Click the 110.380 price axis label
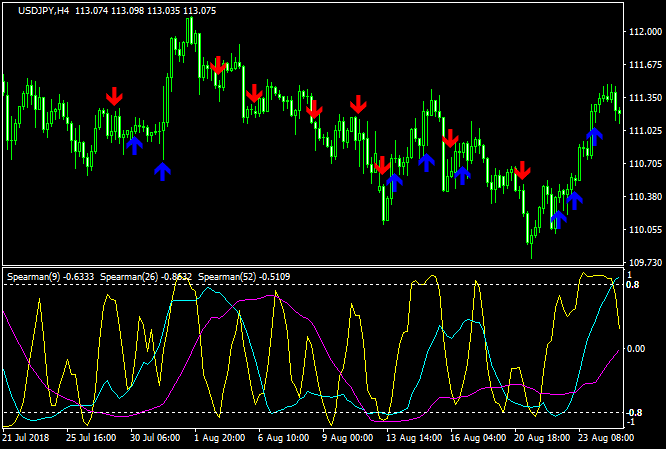 tap(645, 197)
